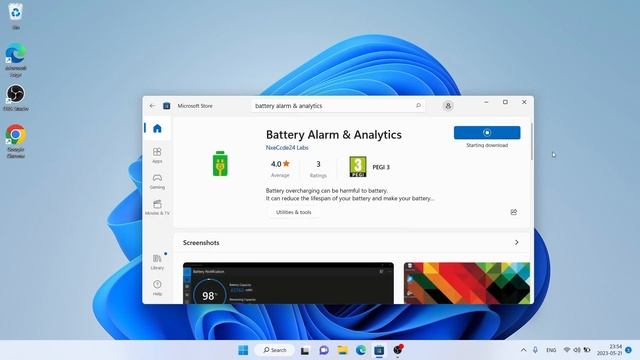The height and width of the screenshot is (360, 640).
Task: Click the Store search input field
Action: click(338, 106)
